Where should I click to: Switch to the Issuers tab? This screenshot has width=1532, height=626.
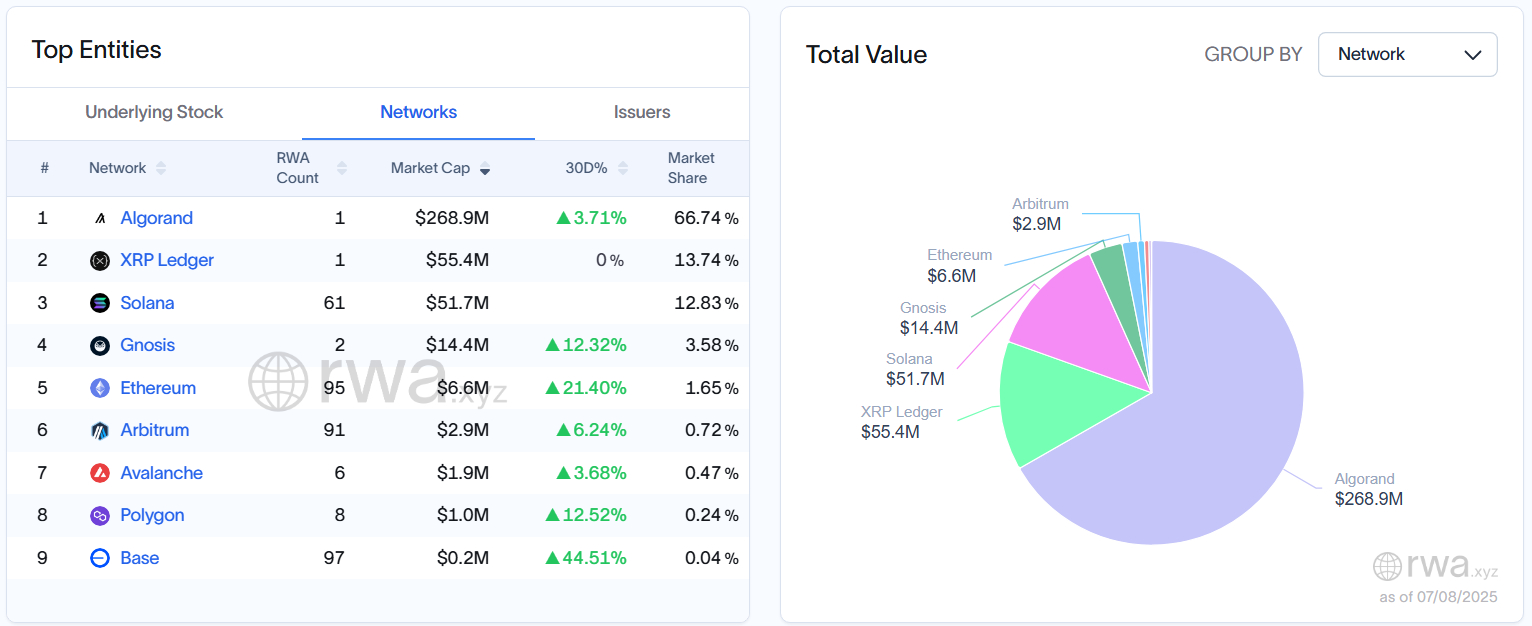coord(641,112)
